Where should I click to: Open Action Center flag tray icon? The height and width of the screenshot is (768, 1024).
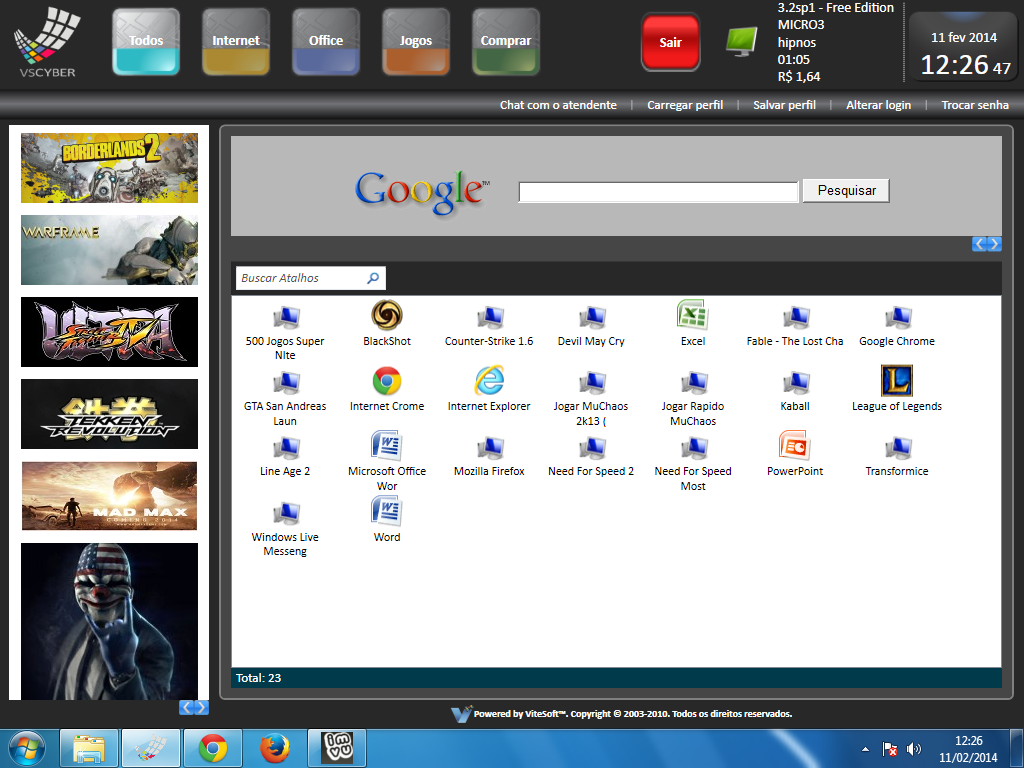(889, 749)
